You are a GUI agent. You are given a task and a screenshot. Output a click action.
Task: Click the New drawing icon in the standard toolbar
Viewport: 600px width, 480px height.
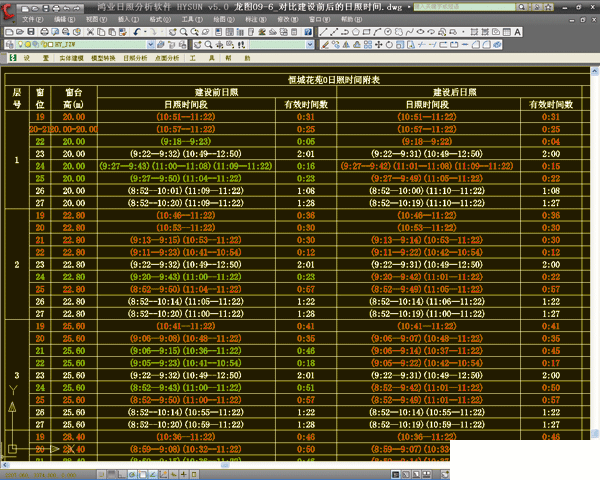tap(10, 32)
